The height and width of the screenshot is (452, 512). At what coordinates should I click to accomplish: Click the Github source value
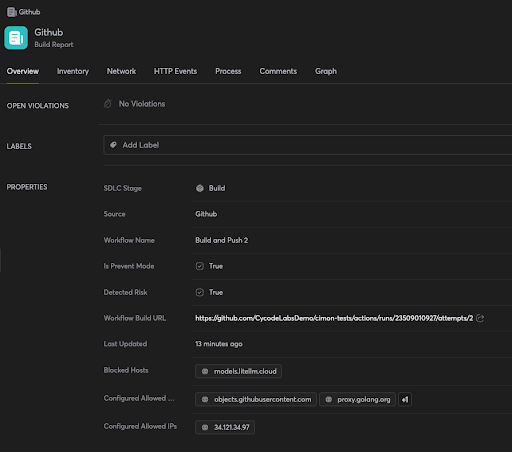[206, 214]
